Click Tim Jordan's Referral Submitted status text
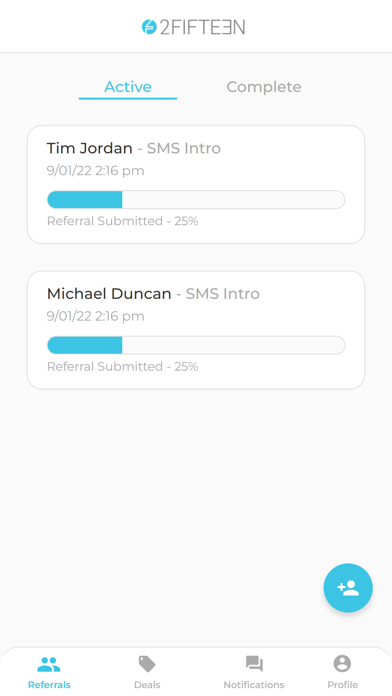 122,221
